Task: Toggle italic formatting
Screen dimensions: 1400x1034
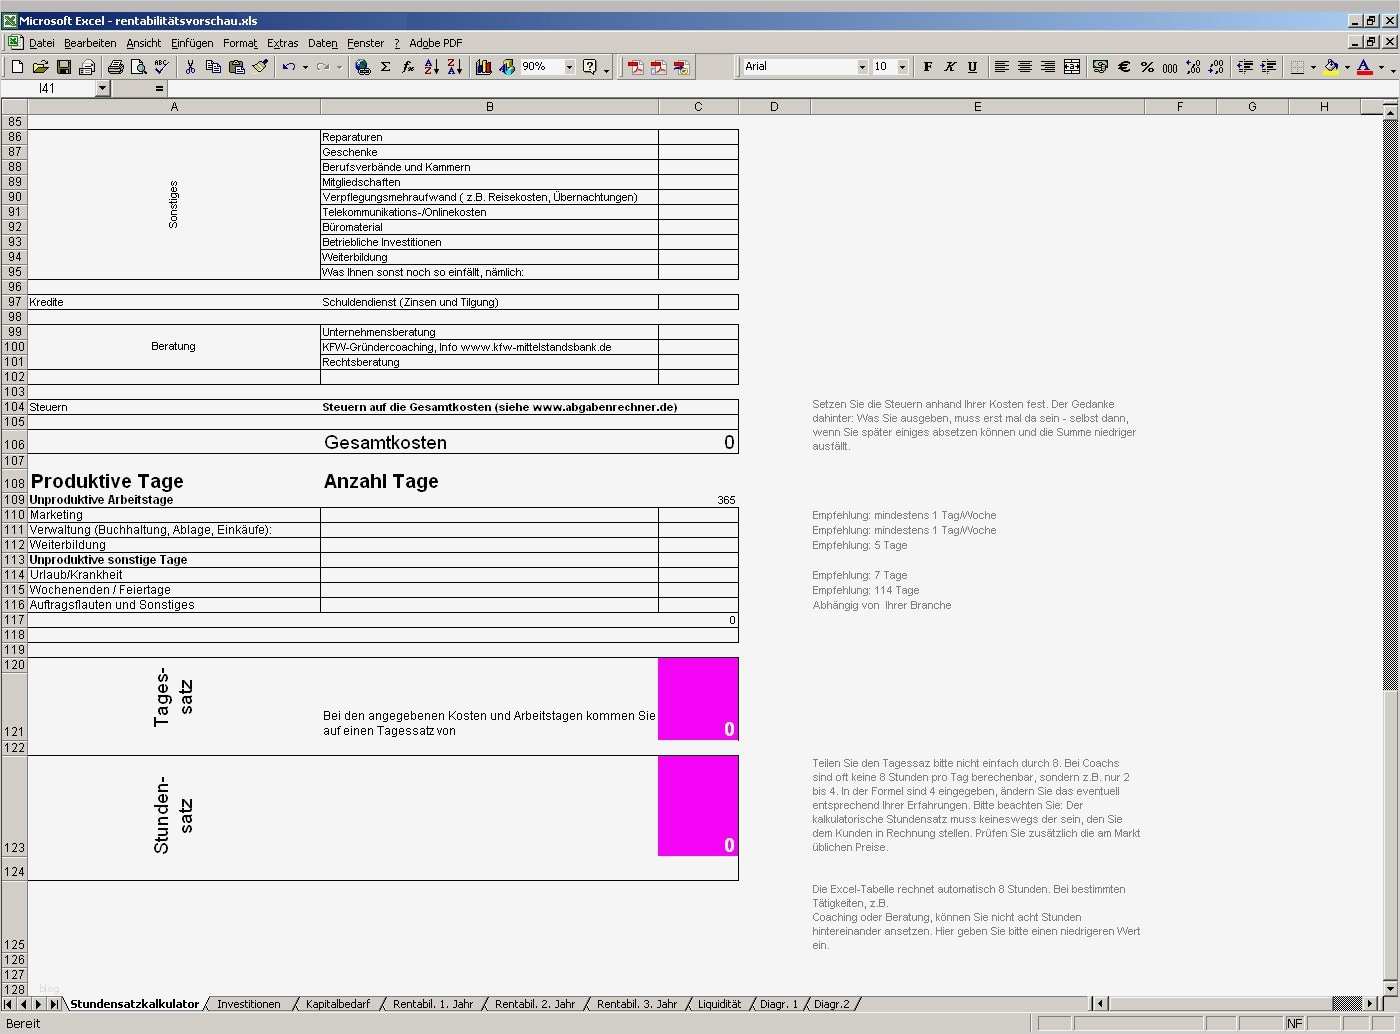Action: click(x=950, y=67)
